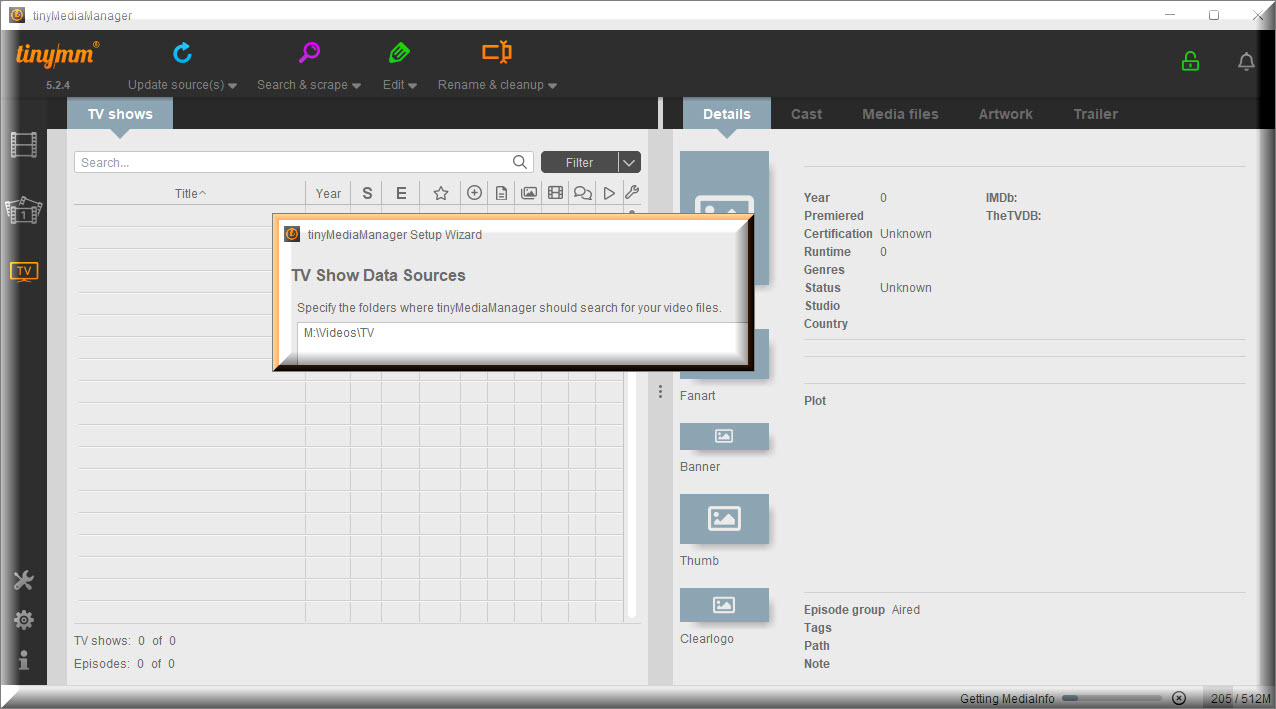Sort by the Title column header
This screenshot has width=1276, height=709.
point(190,194)
